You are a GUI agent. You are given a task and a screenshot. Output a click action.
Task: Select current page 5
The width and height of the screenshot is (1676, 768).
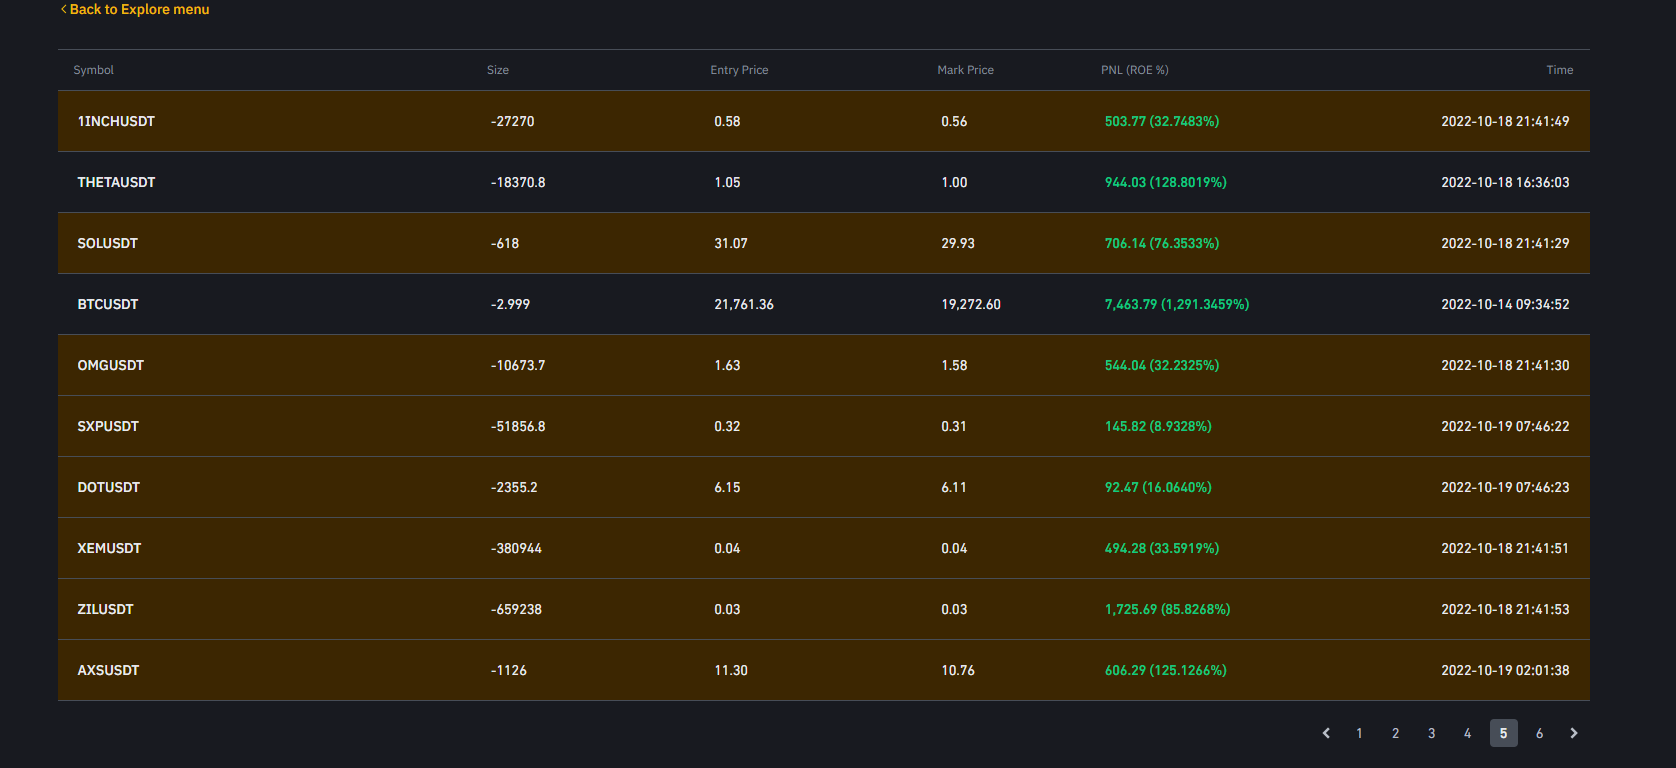click(x=1503, y=733)
